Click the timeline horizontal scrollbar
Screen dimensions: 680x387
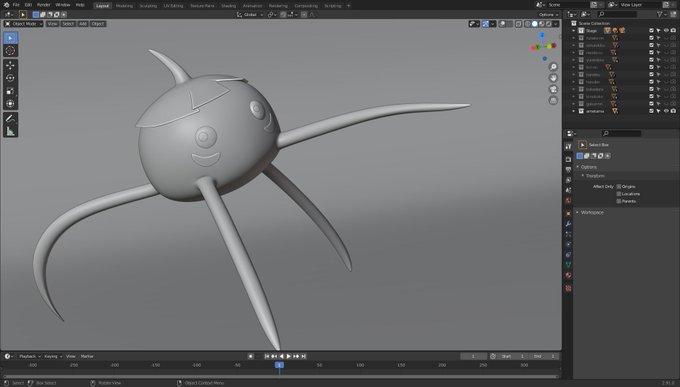tap(281, 376)
